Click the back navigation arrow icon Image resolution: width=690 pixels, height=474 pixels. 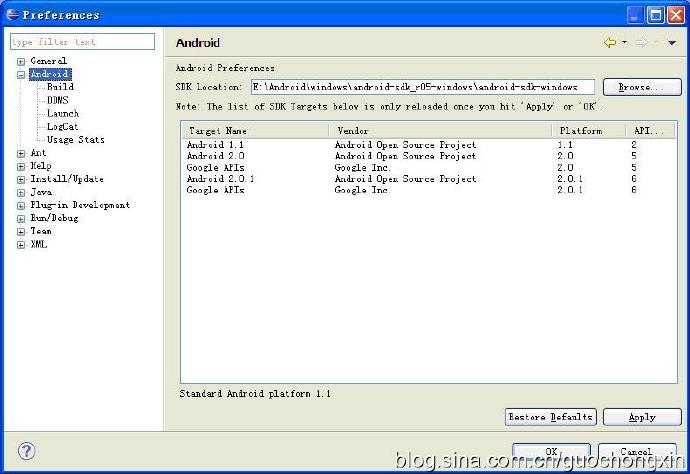(x=610, y=43)
